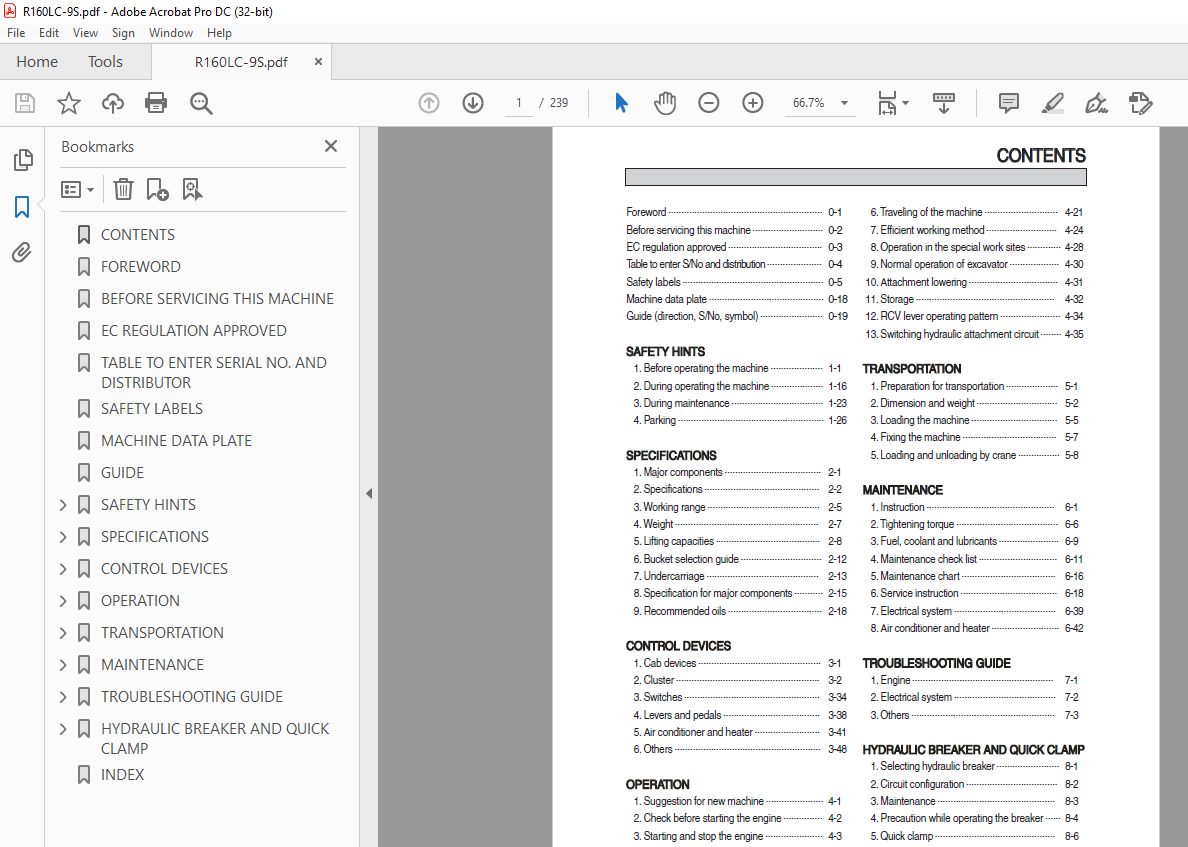Expand TRANSPORTATION bookmark
Screen dimensions: 1188x847
[63, 633]
